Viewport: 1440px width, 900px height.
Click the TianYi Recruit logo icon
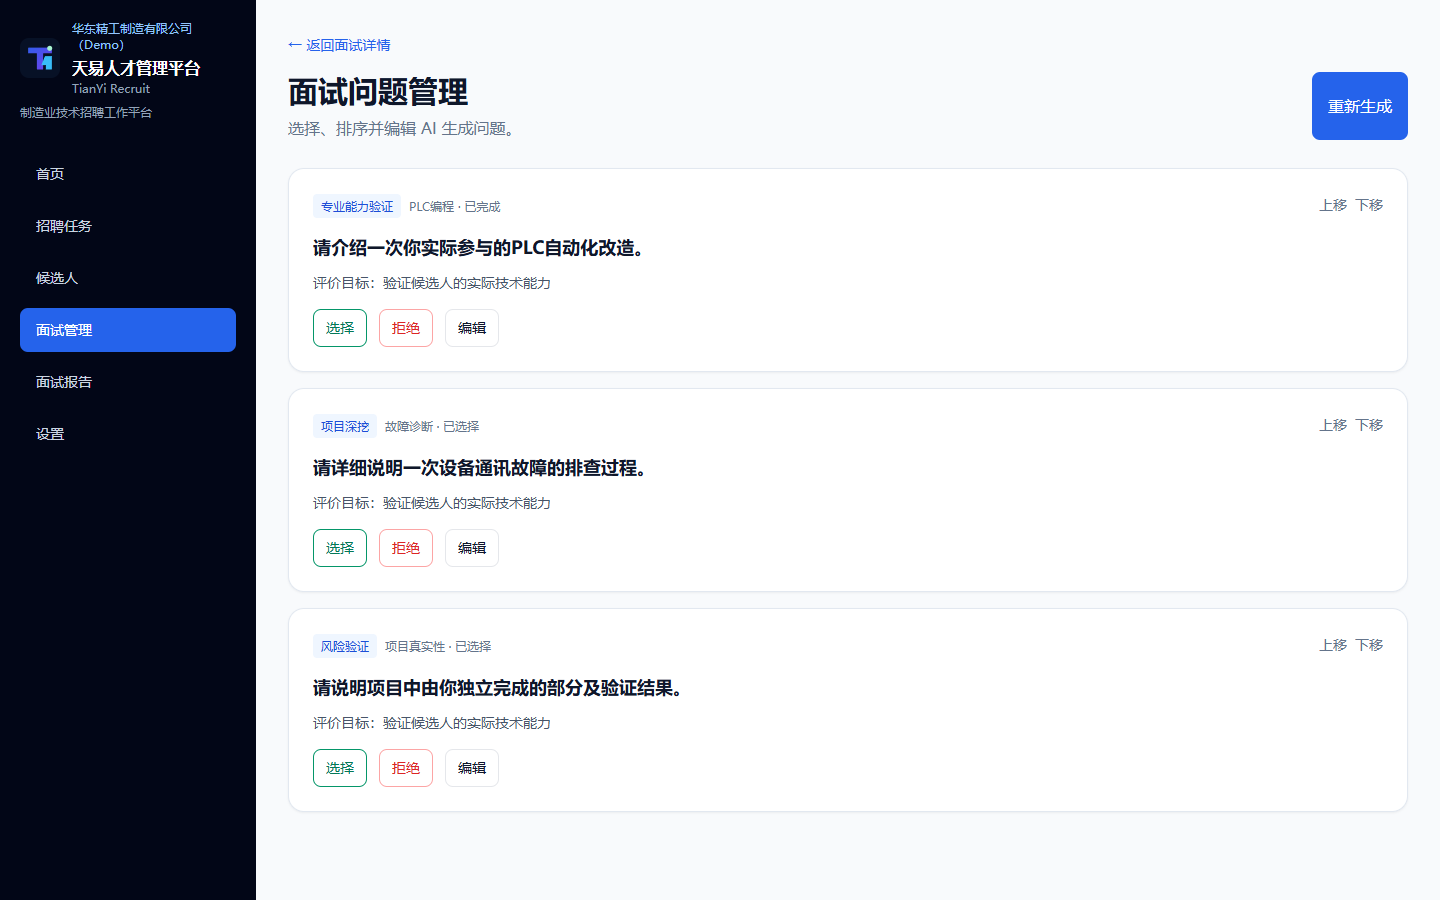click(x=40, y=58)
